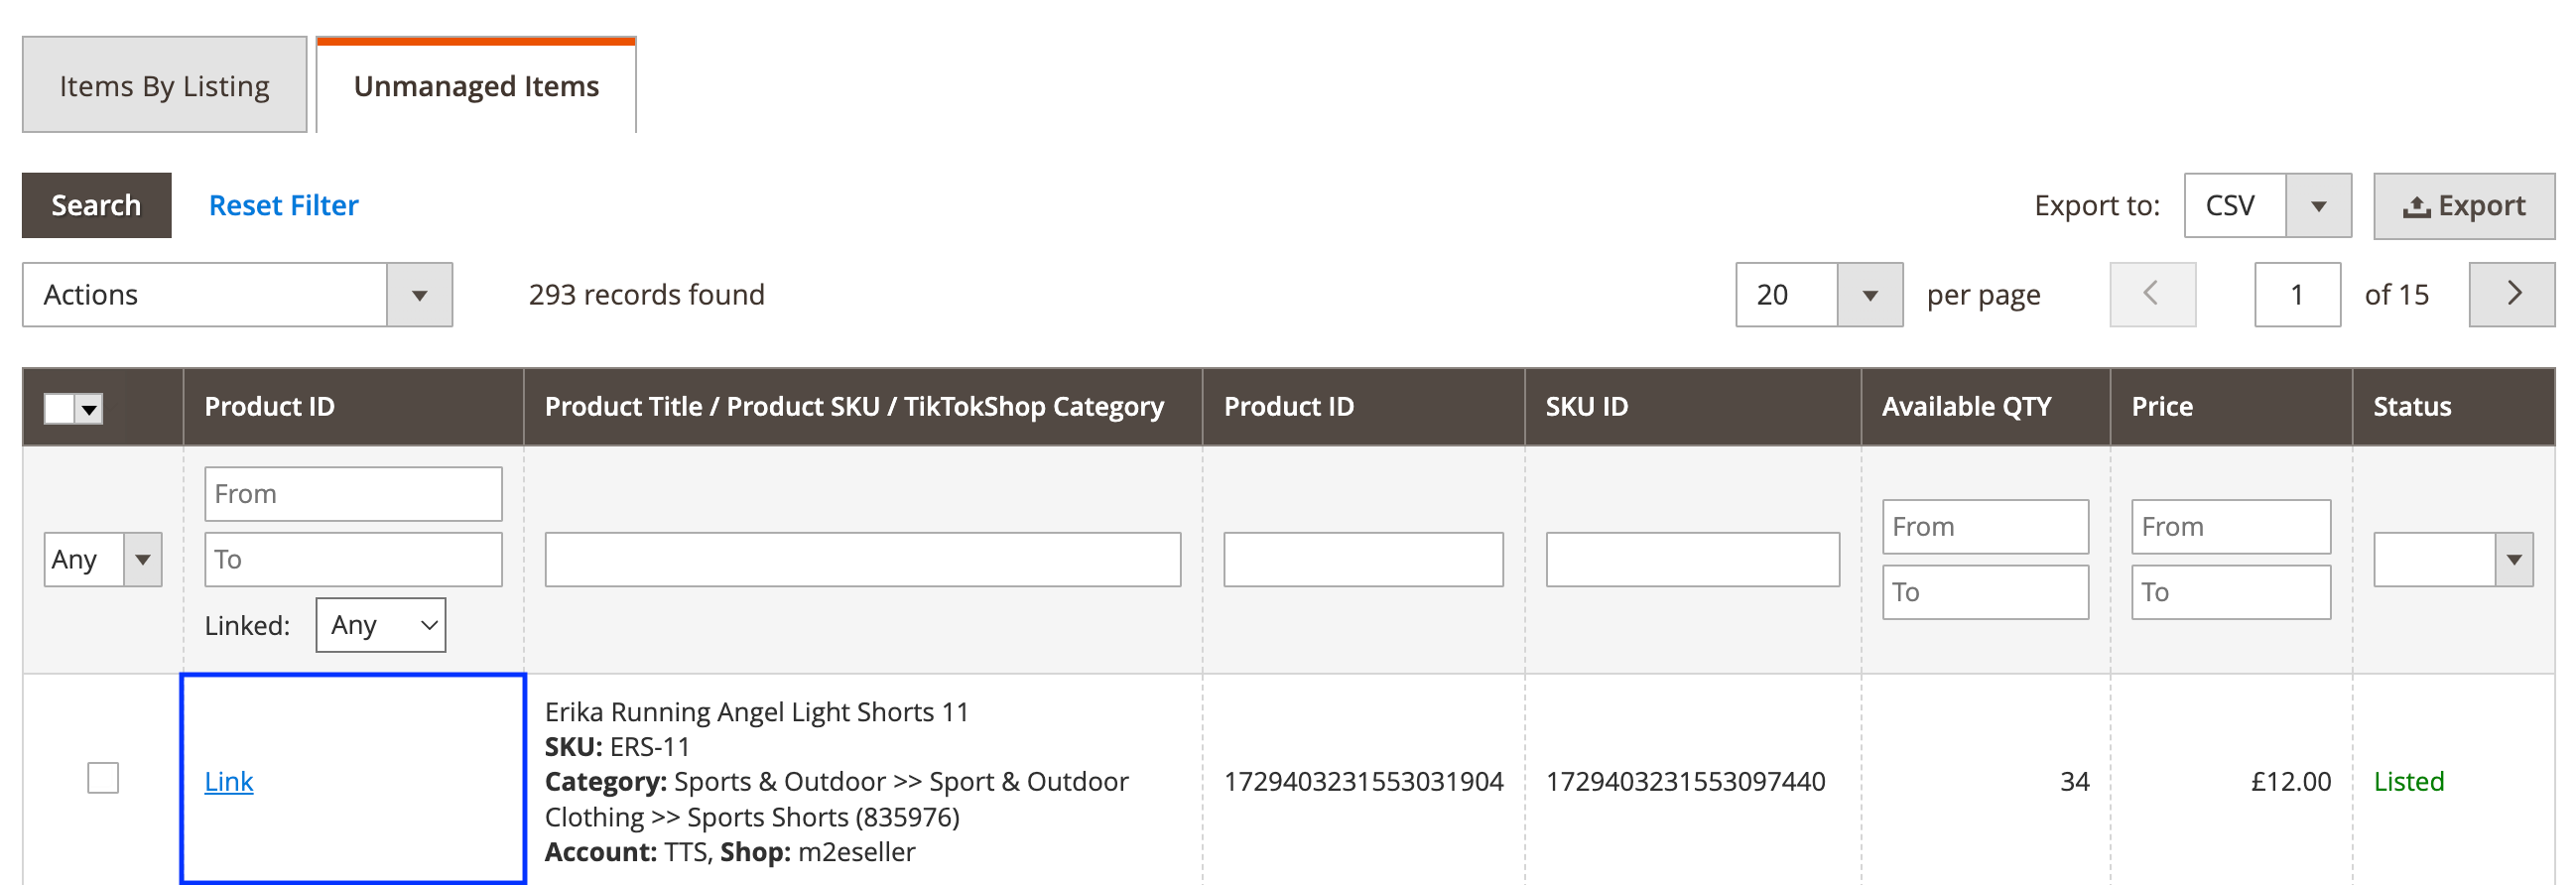Focus the SKU ID filter field
The height and width of the screenshot is (885, 2576).
click(1691, 559)
